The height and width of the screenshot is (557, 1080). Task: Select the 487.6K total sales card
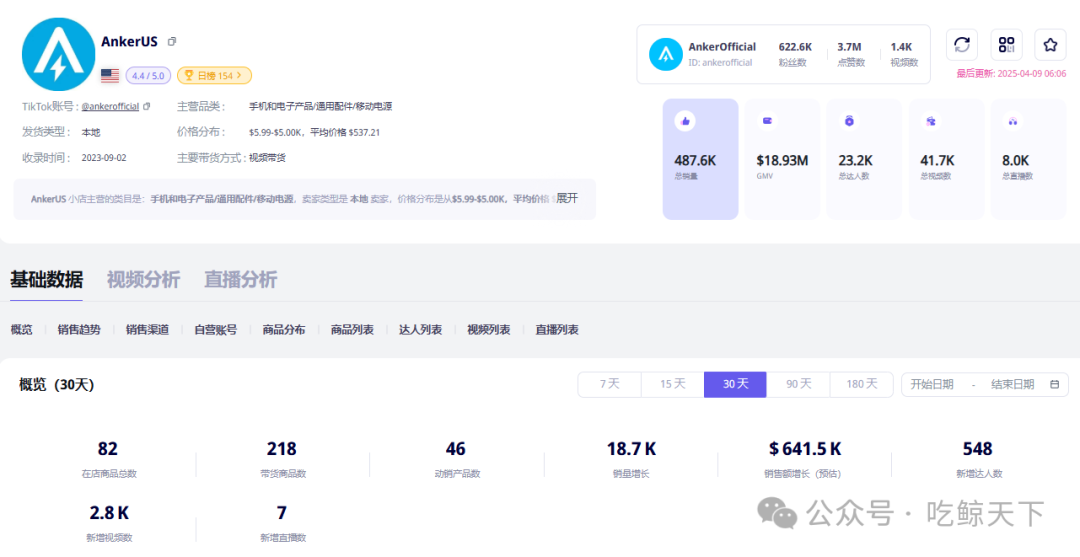[700, 159]
